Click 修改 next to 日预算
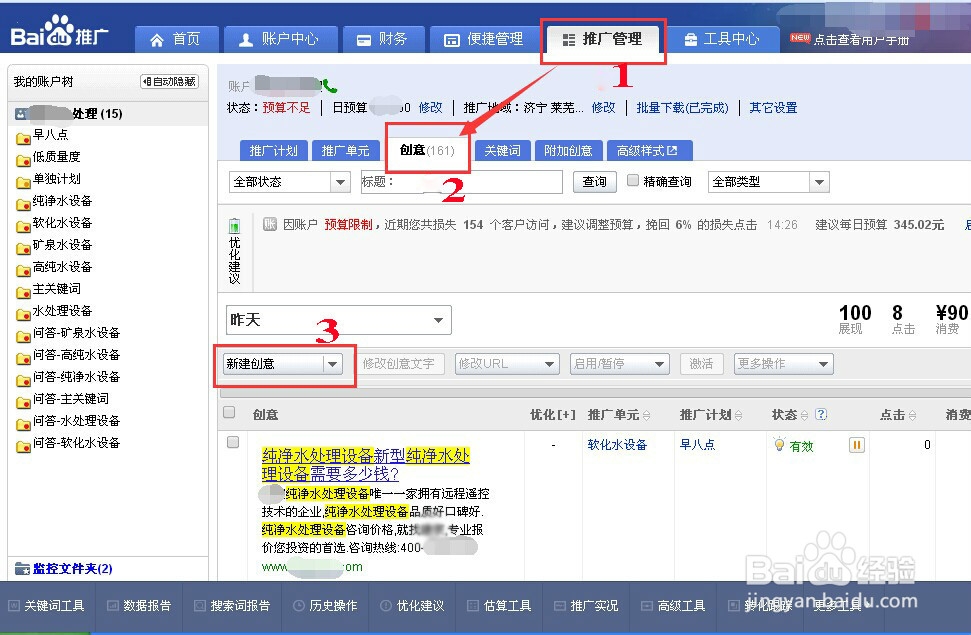The width and height of the screenshot is (971, 635). [430, 108]
